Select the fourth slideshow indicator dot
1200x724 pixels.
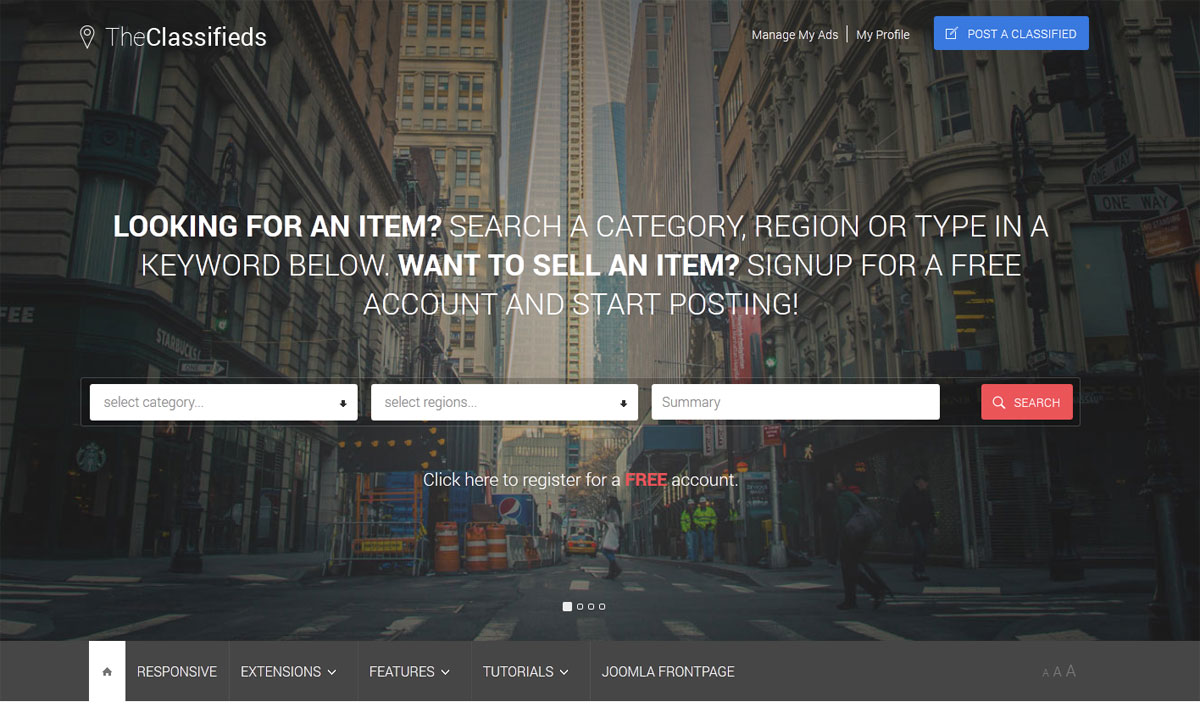[x=602, y=606]
